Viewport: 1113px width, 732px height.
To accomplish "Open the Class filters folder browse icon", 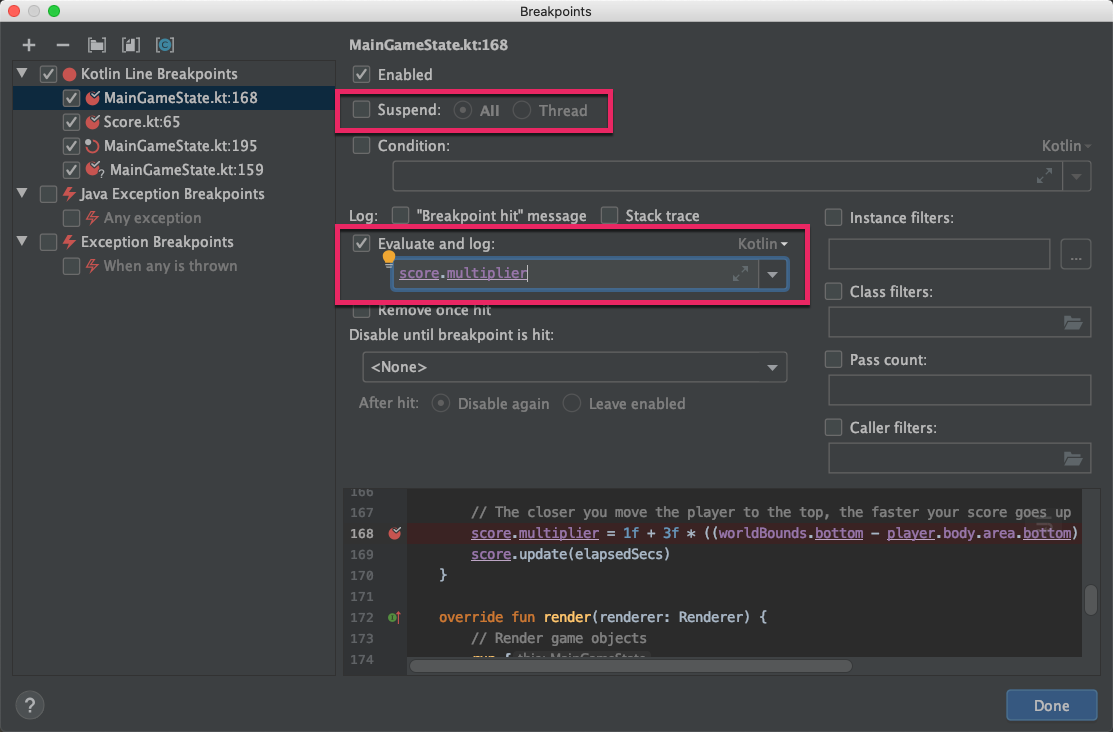I will [1073, 322].
